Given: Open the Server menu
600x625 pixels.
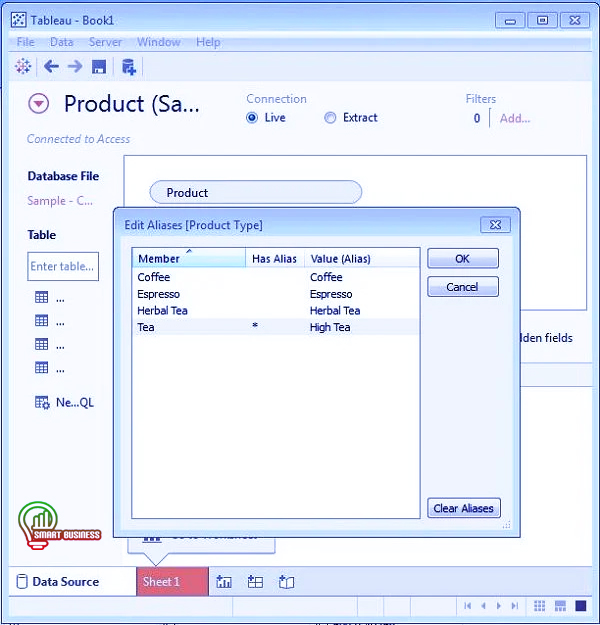Looking at the screenshot, I should 105,42.
